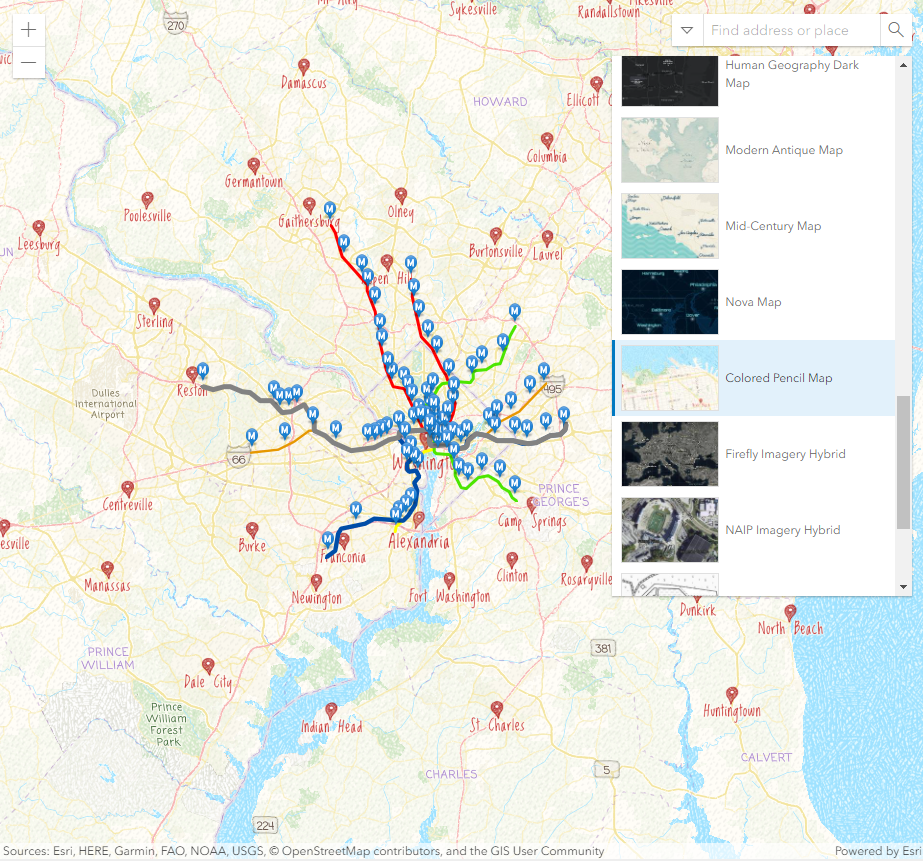Screen dimensions: 923x861
Task: Click the zoom in plus button
Action: pos(28,30)
